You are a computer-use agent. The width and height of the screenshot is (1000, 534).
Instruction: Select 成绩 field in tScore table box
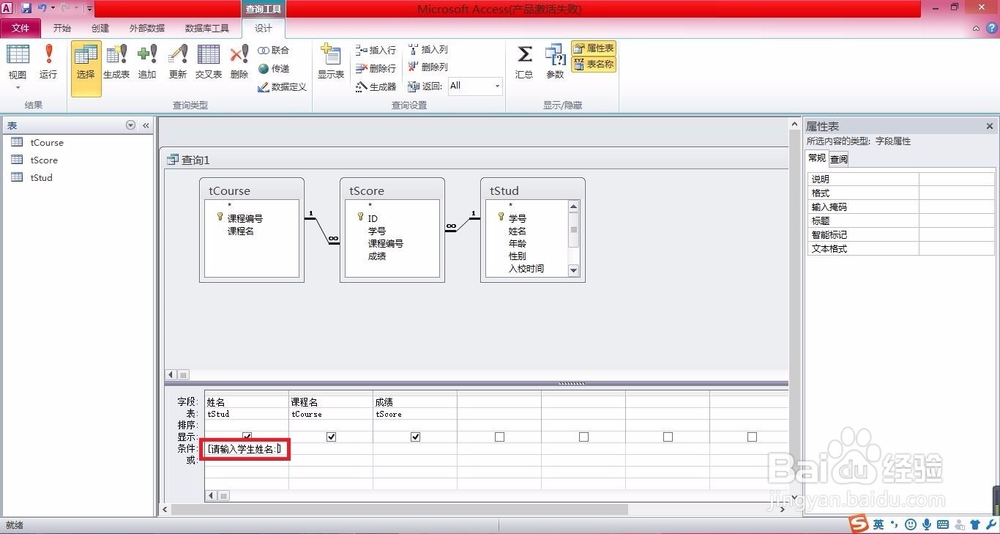pyautogui.click(x=377, y=256)
